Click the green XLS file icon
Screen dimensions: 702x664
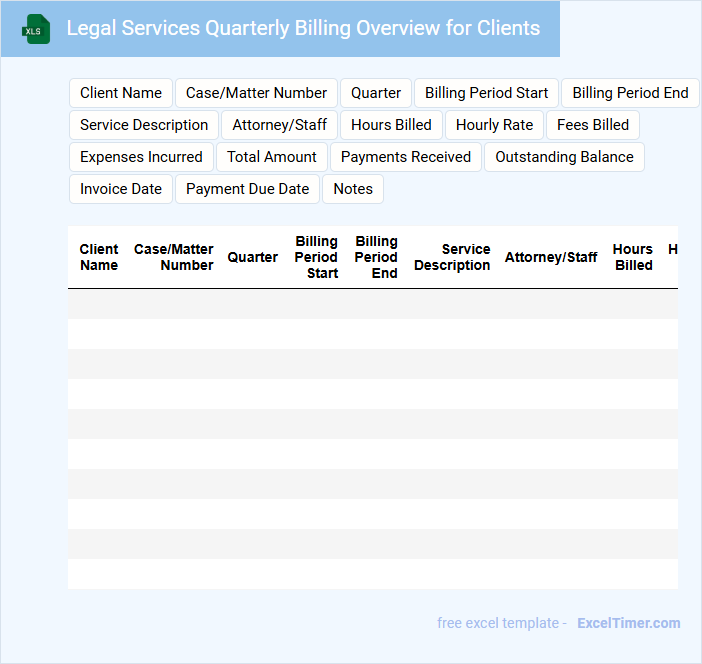click(36, 29)
